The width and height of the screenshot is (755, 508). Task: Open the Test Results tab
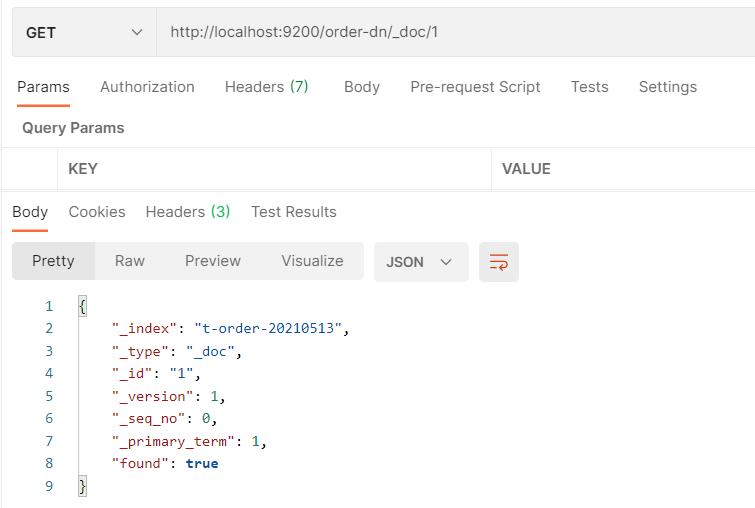coord(293,212)
